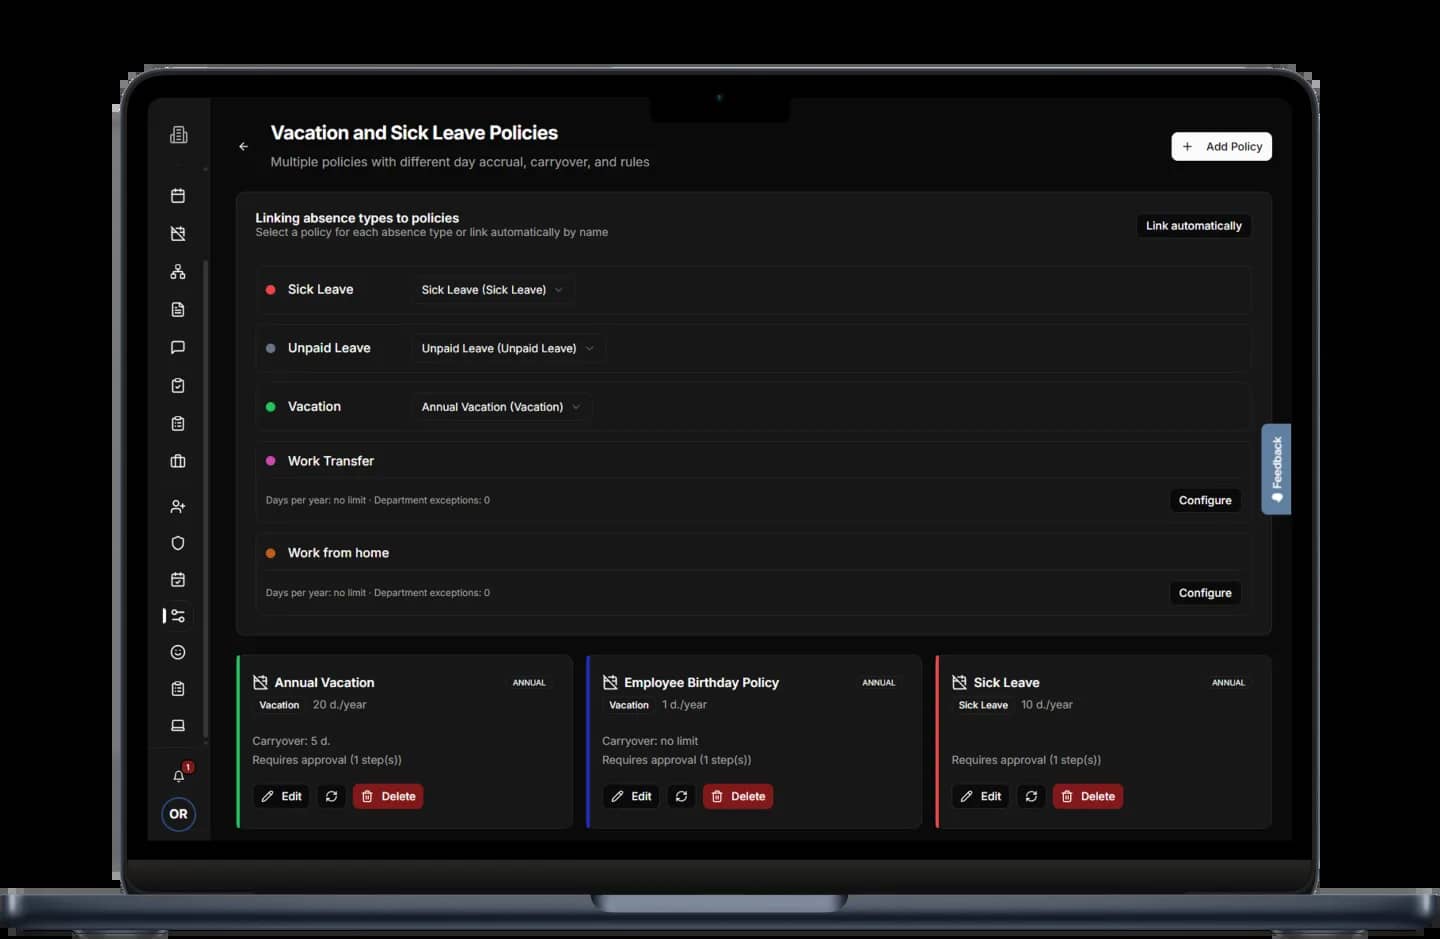Click the red dot beside Sick Leave
Image resolution: width=1440 pixels, height=939 pixels.
(x=270, y=290)
